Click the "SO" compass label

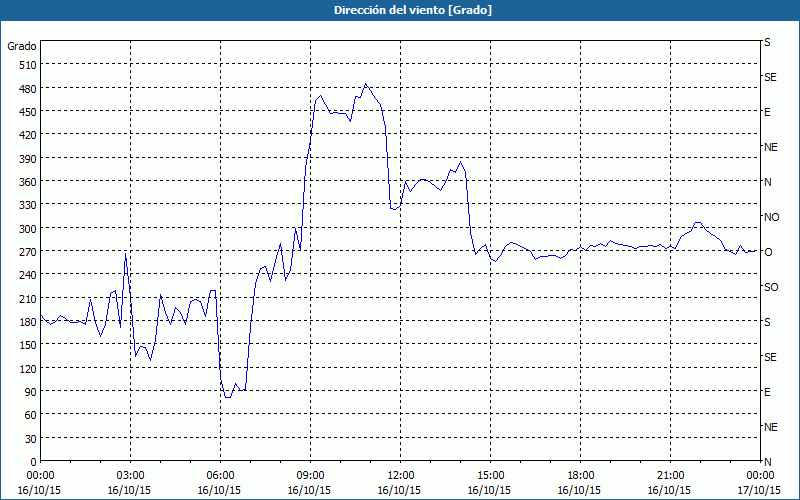click(x=771, y=287)
